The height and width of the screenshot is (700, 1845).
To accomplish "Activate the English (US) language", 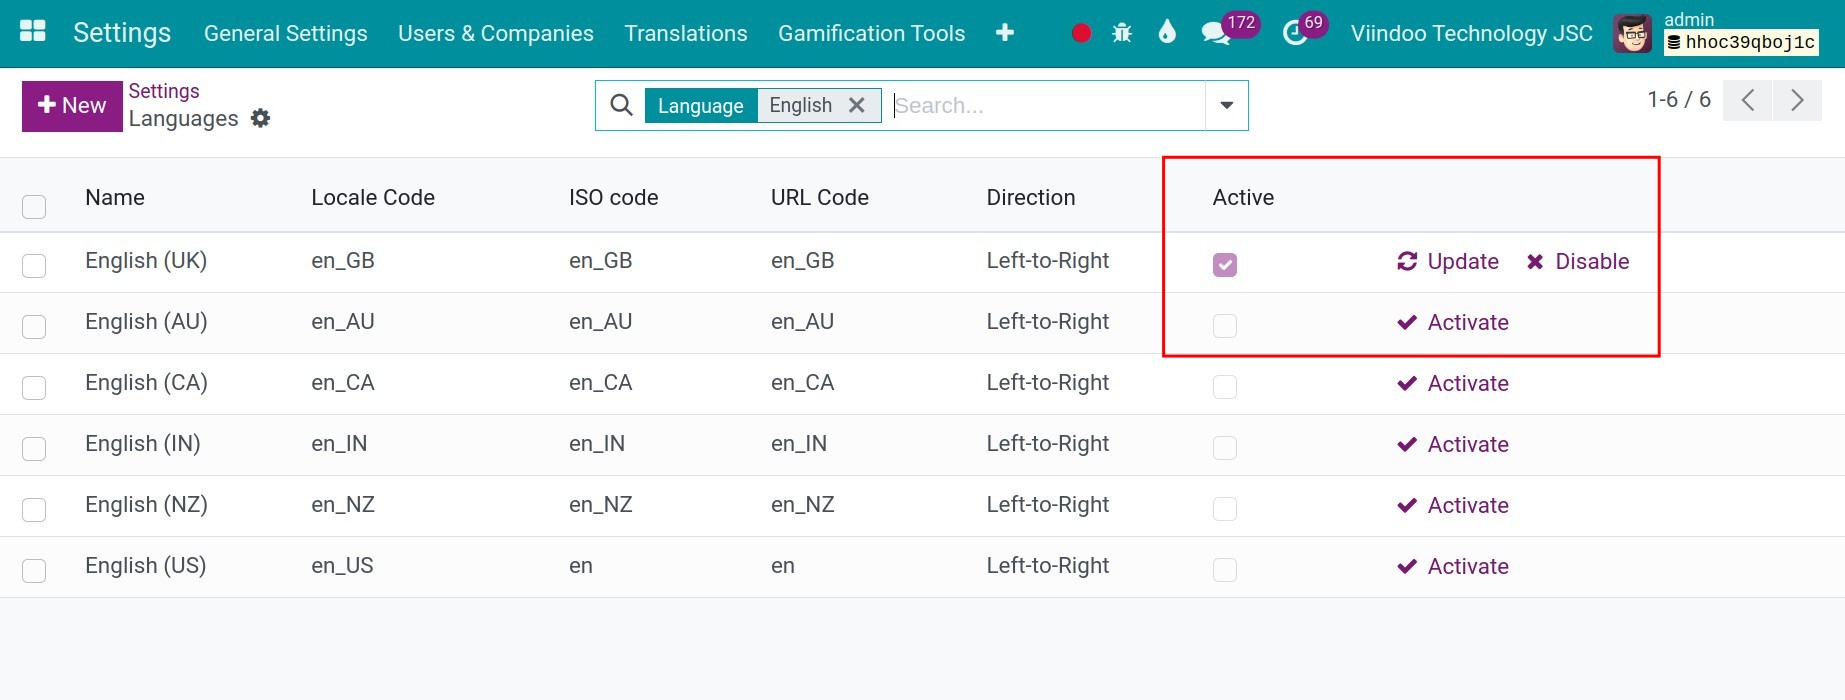I will coord(1453,566).
